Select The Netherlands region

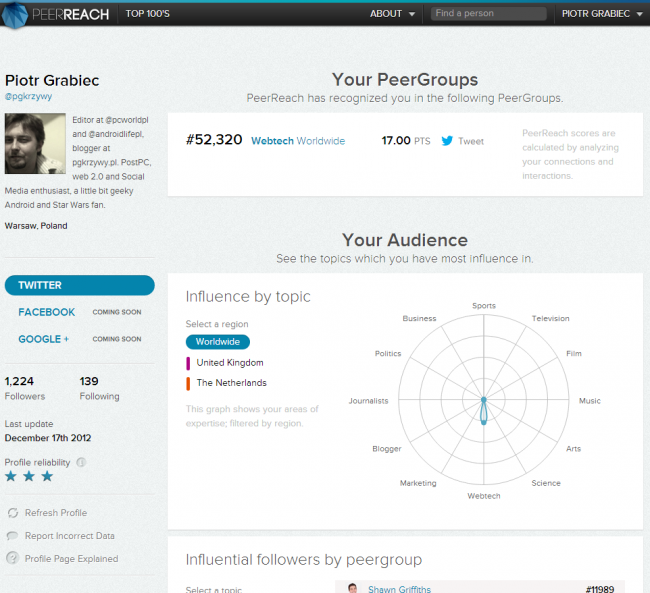click(231, 383)
